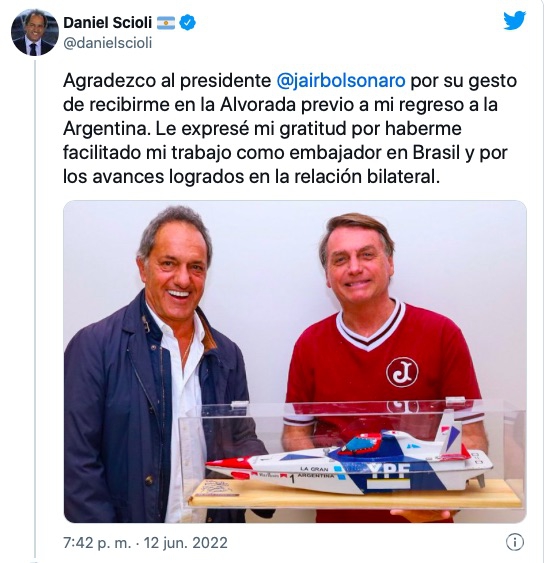Click the @danielscioli handle
This screenshot has width=547, height=563.
(108, 43)
